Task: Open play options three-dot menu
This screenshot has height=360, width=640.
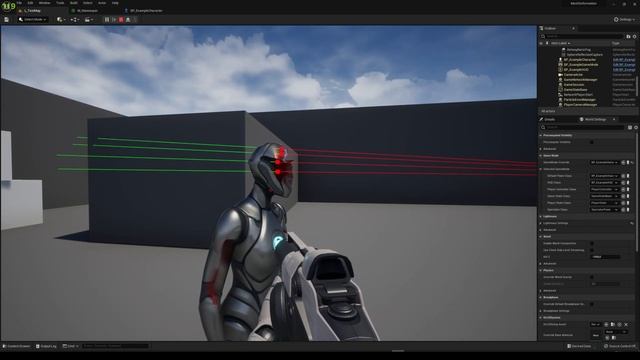Action: [135, 20]
